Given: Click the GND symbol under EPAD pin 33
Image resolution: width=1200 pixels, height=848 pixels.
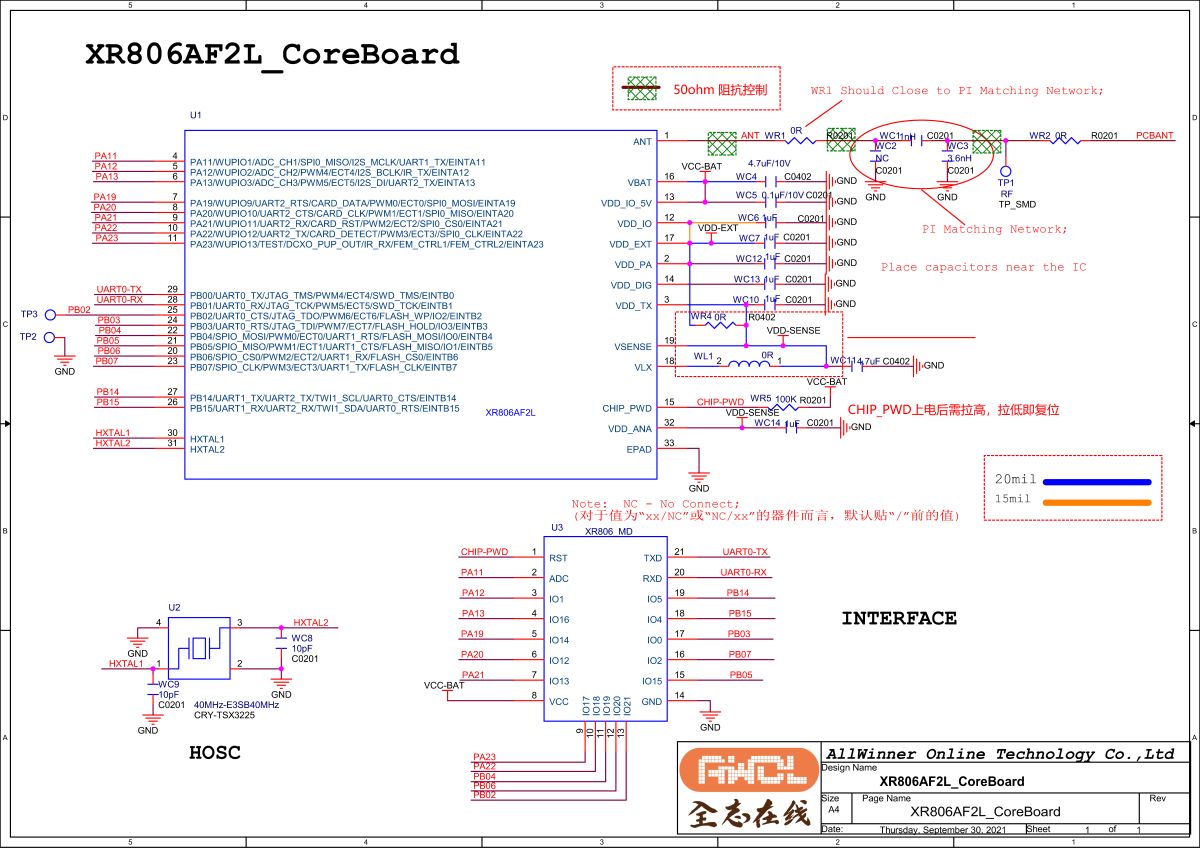Looking at the screenshot, I should click(698, 476).
